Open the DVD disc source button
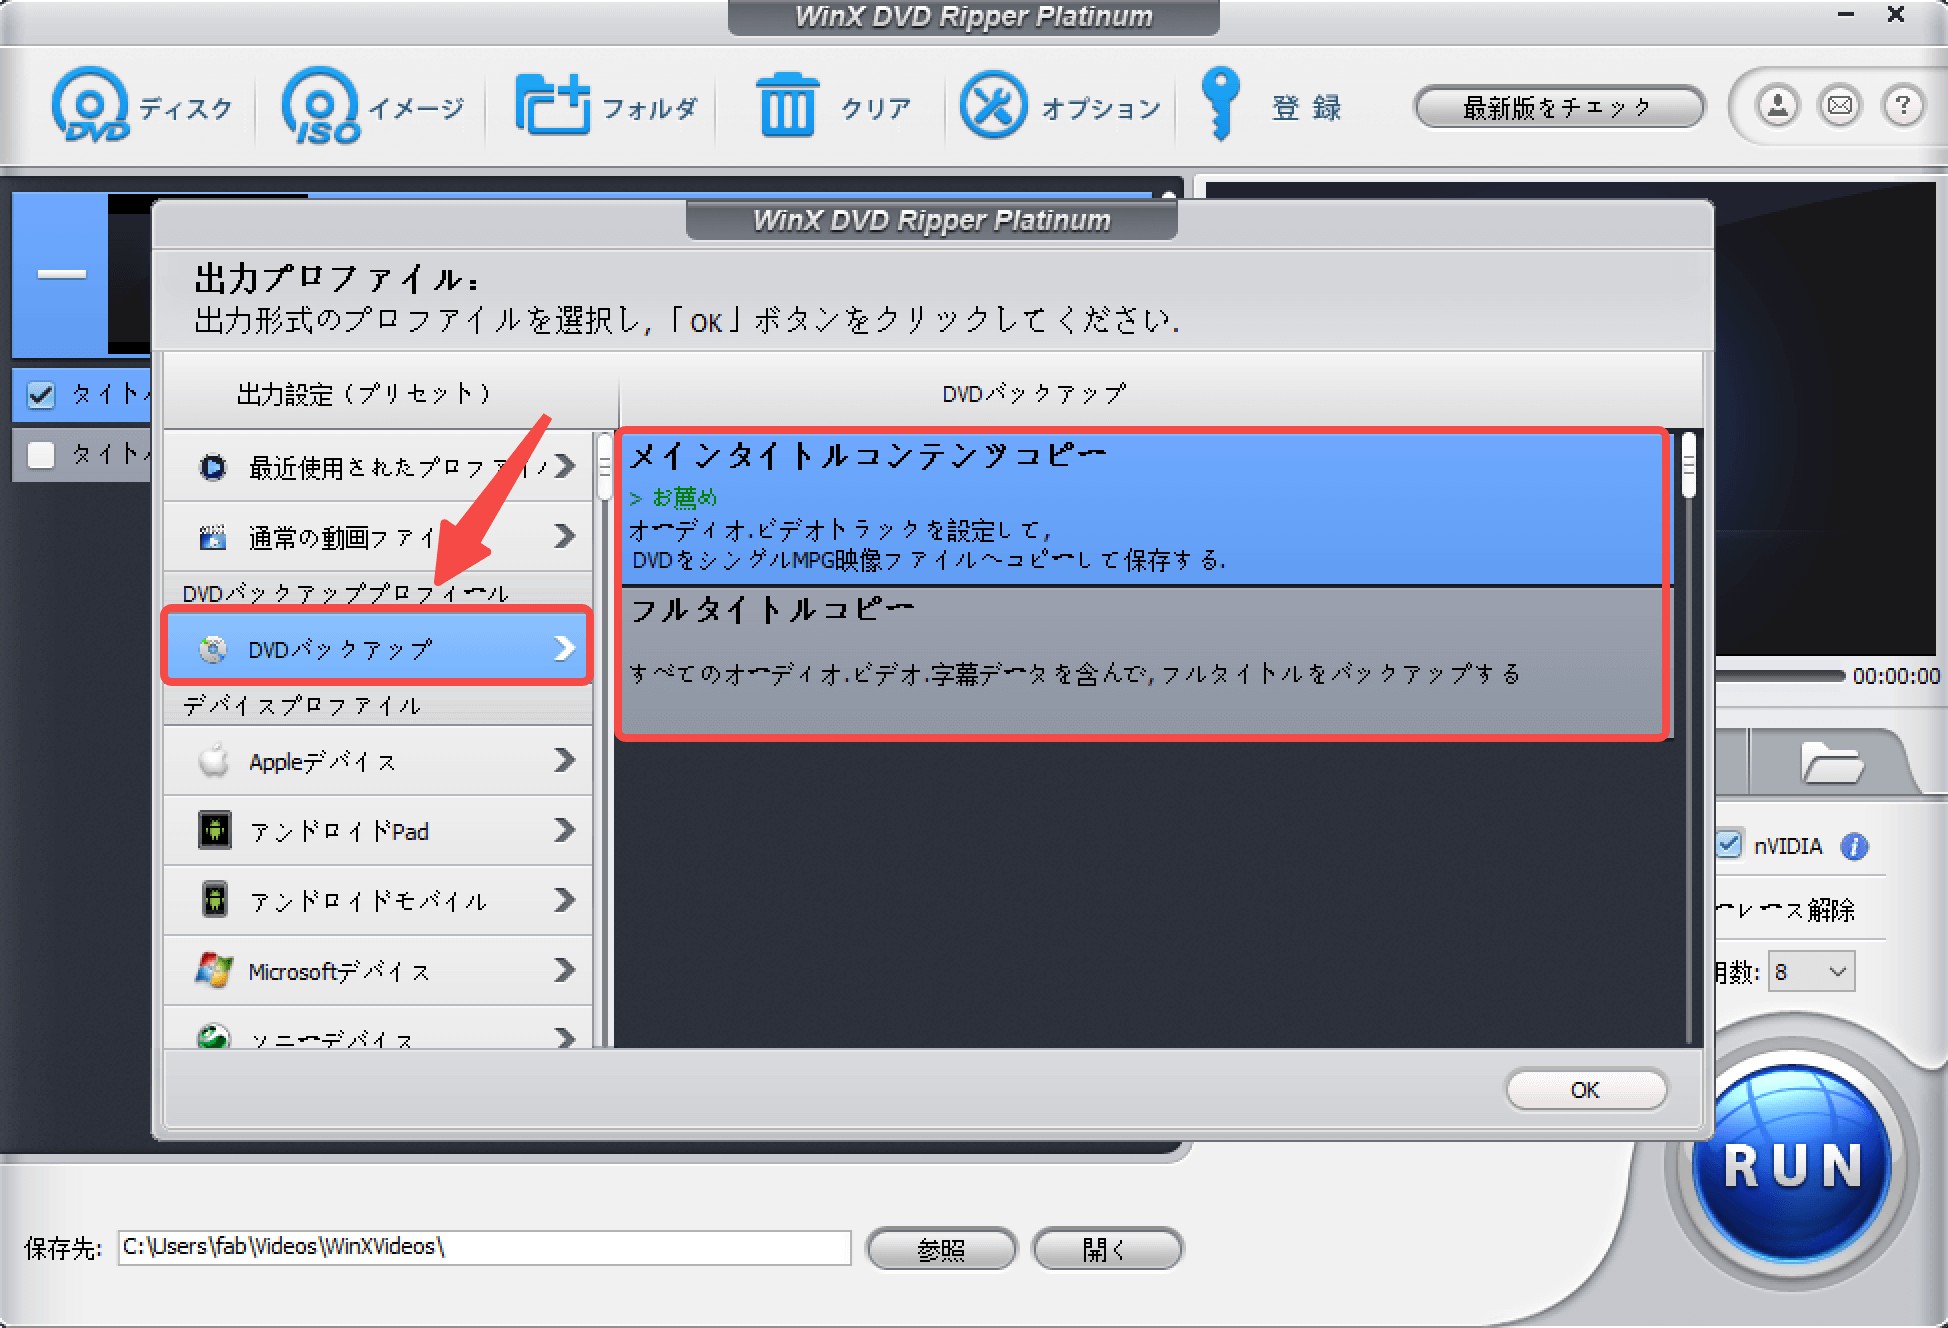This screenshot has height=1328, width=1948. pos(142,106)
